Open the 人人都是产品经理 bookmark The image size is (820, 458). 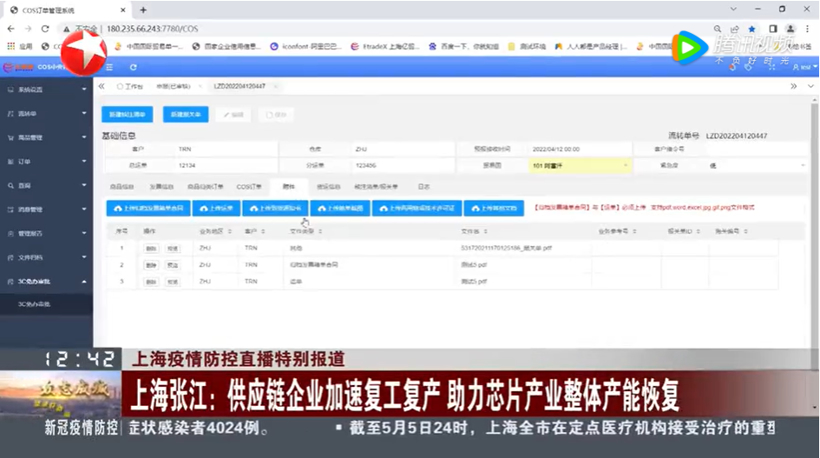coord(591,46)
